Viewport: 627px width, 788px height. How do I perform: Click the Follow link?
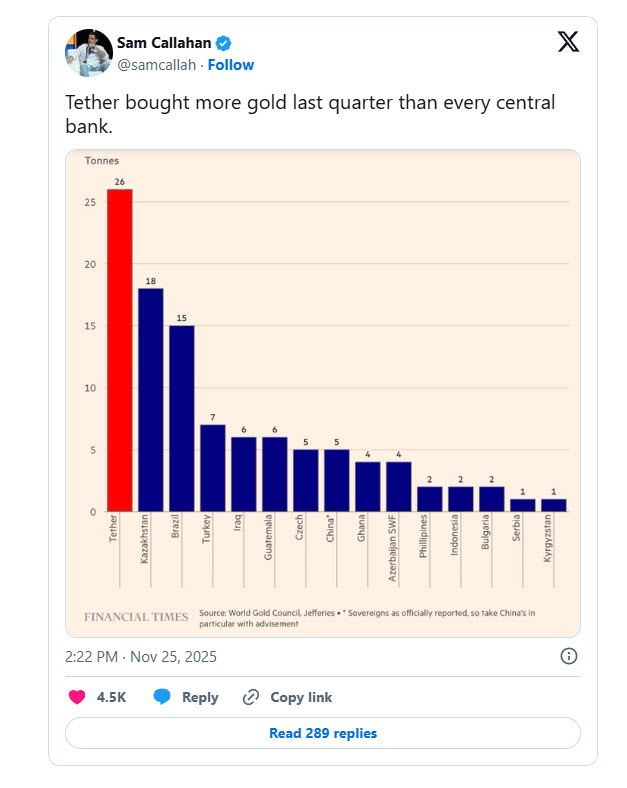click(x=231, y=65)
